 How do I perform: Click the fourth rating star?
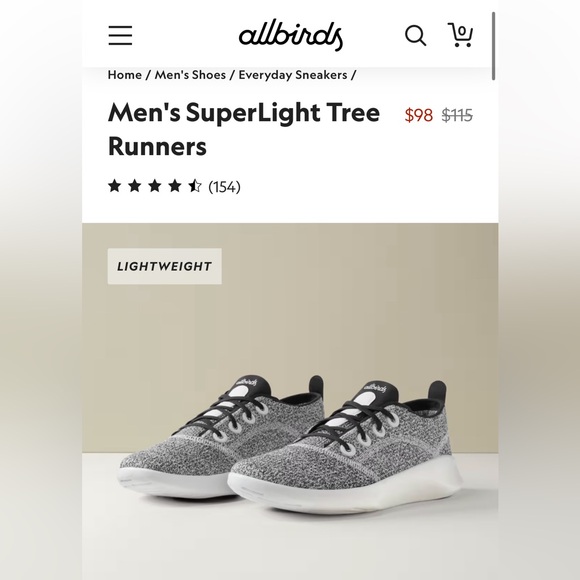[x=175, y=186]
